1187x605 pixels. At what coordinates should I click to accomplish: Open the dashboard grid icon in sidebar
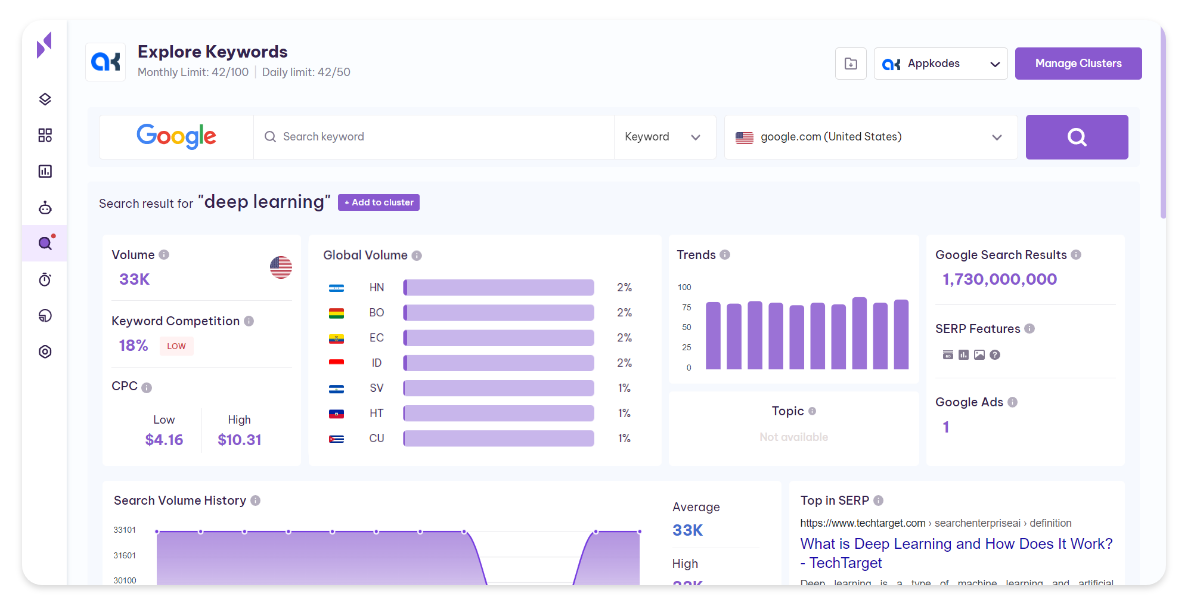point(45,135)
